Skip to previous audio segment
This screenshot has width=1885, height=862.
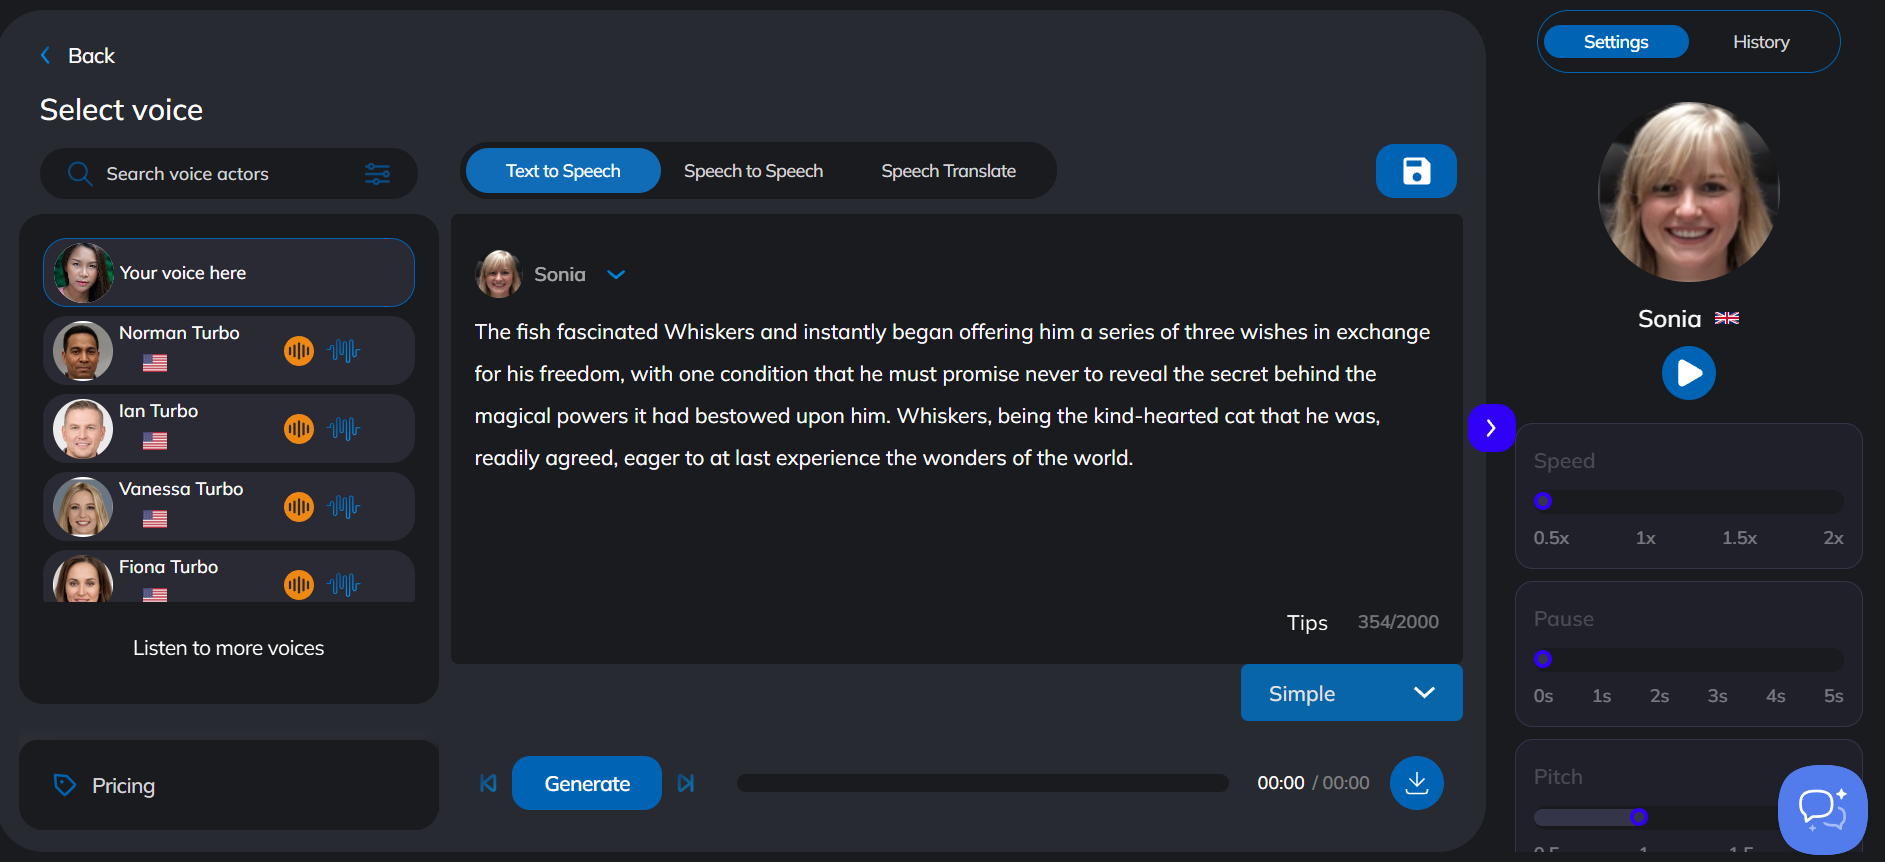488,783
